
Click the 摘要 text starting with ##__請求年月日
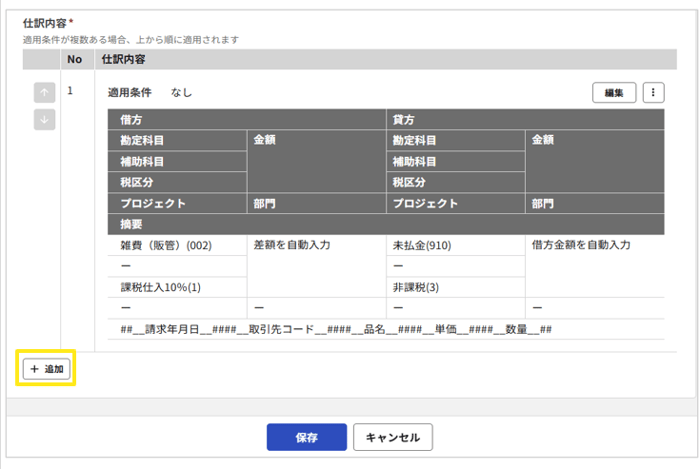[335, 330]
